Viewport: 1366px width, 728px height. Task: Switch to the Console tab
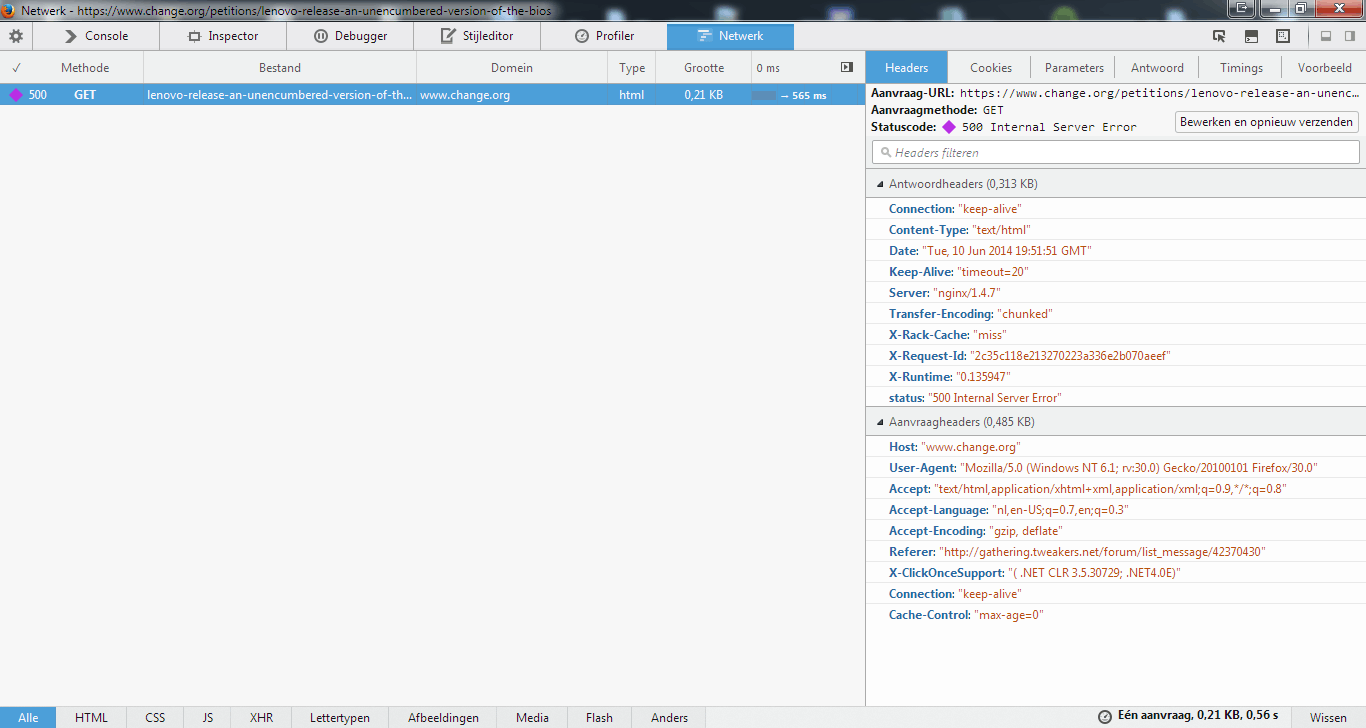click(x=97, y=36)
